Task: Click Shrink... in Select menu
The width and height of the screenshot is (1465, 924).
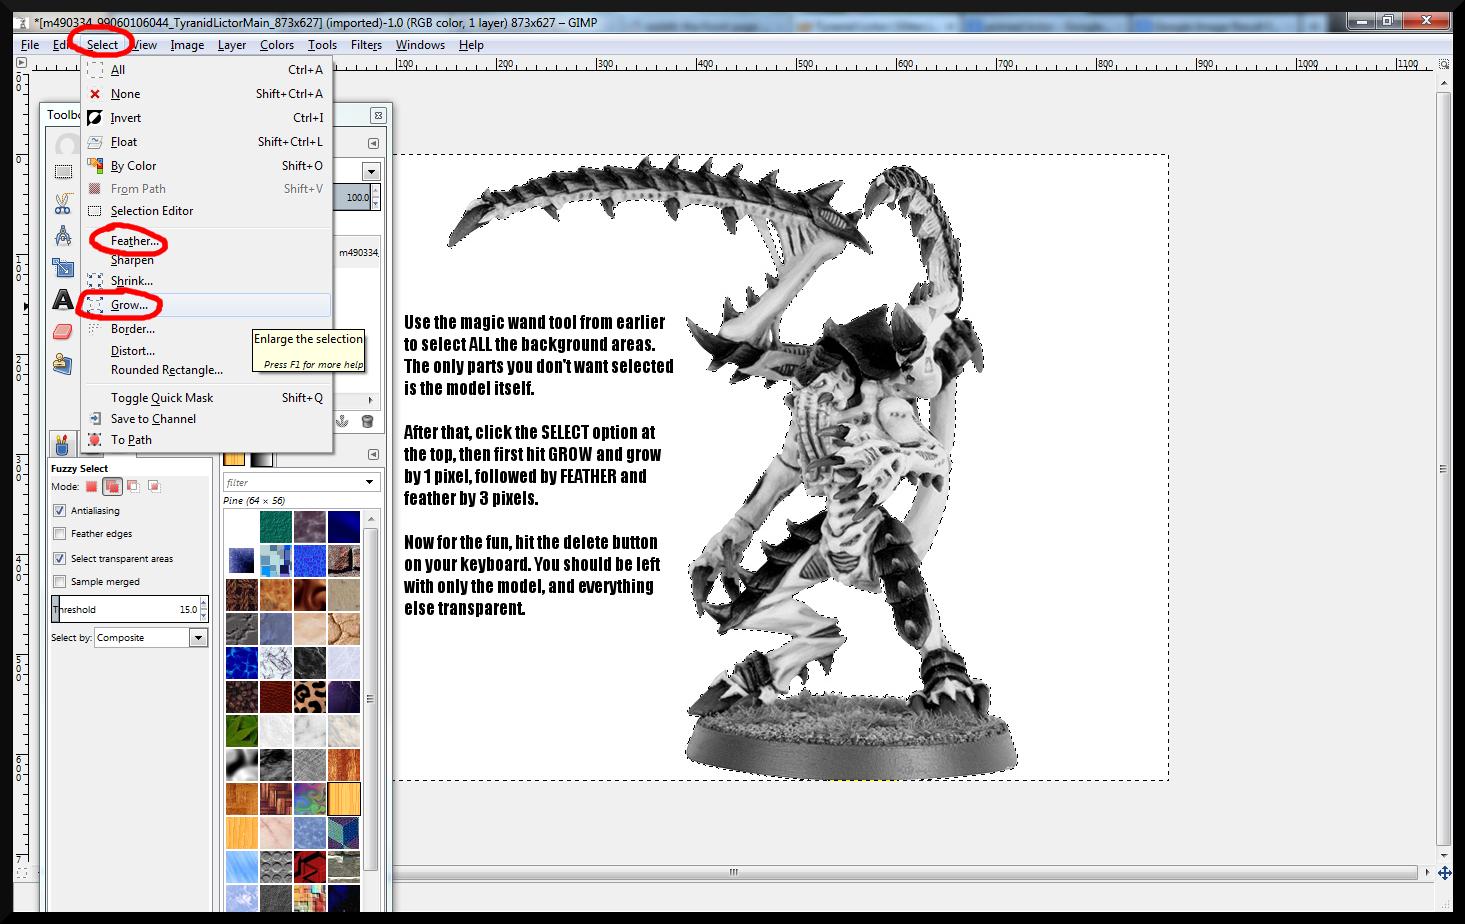Action: click(x=206, y=281)
